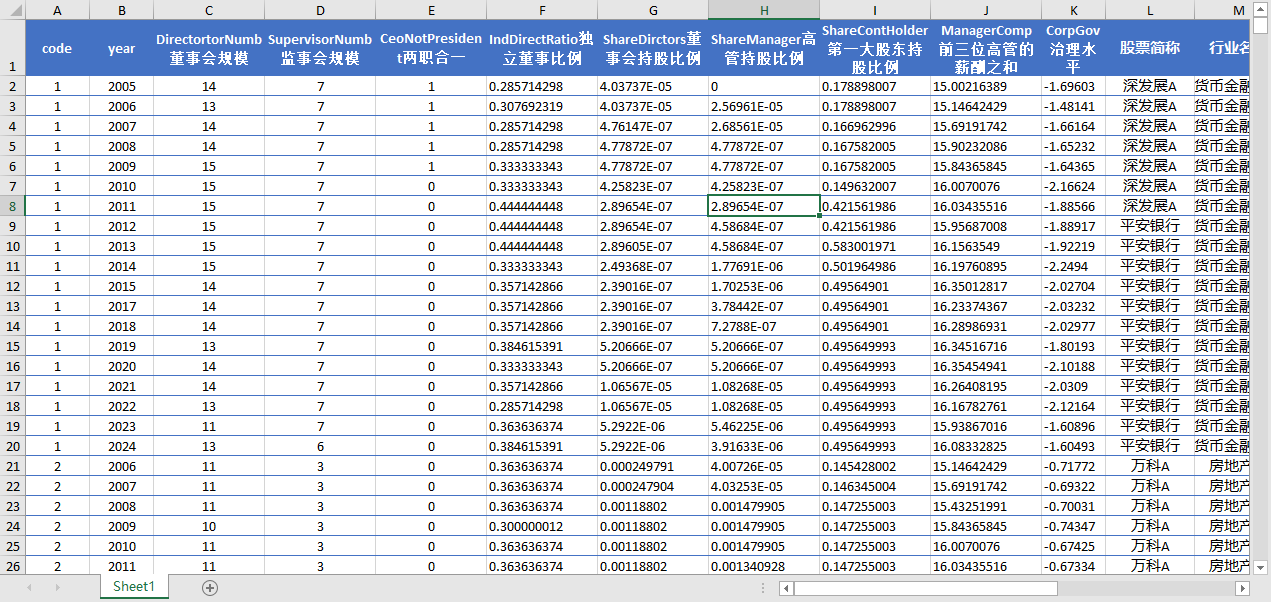Select the row 8 header
This screenshot has width=1271, height=602.
tap(12, 206)
